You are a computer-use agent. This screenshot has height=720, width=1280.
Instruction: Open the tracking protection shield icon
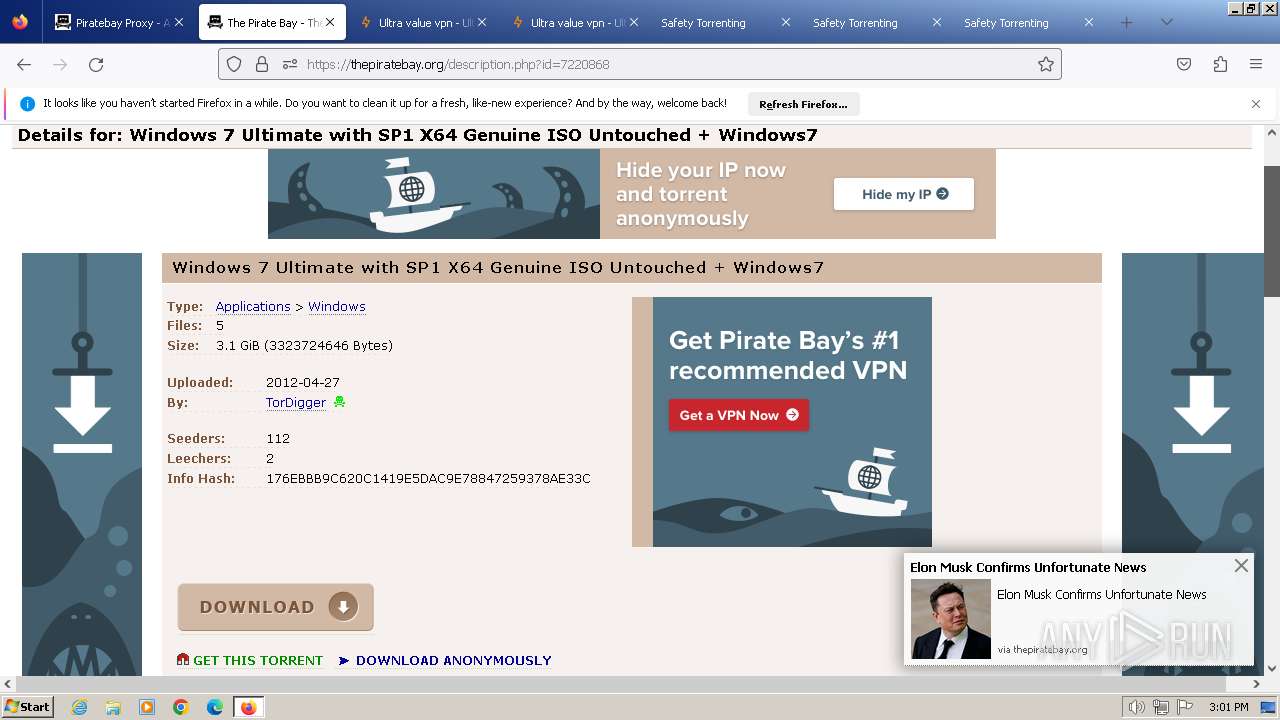coord(234,64)
